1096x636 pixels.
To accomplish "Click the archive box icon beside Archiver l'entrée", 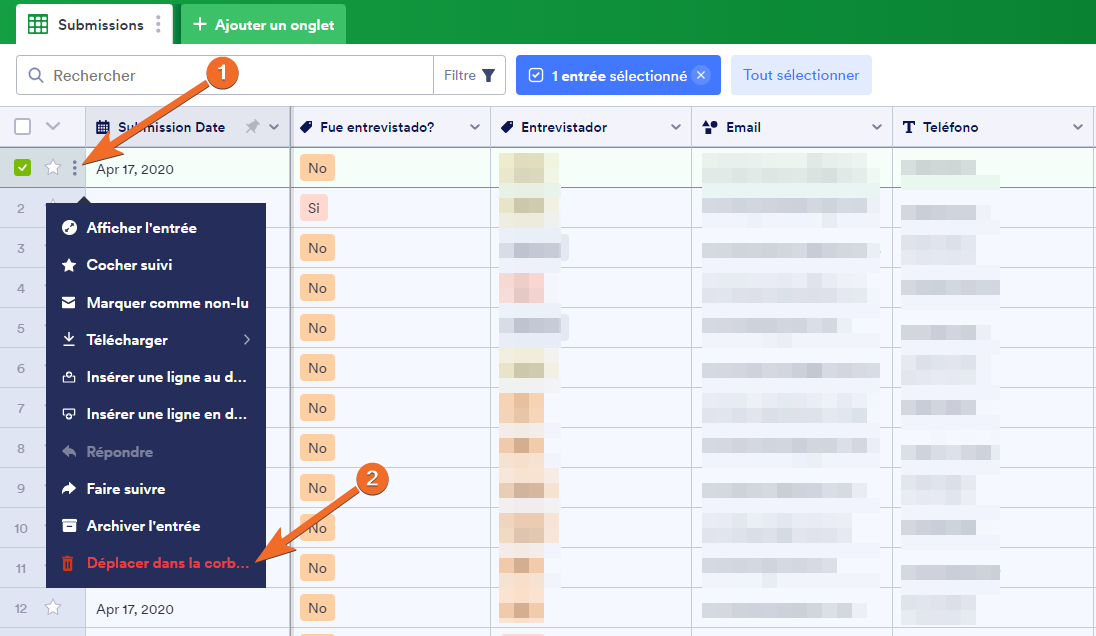I will [68, 526].
